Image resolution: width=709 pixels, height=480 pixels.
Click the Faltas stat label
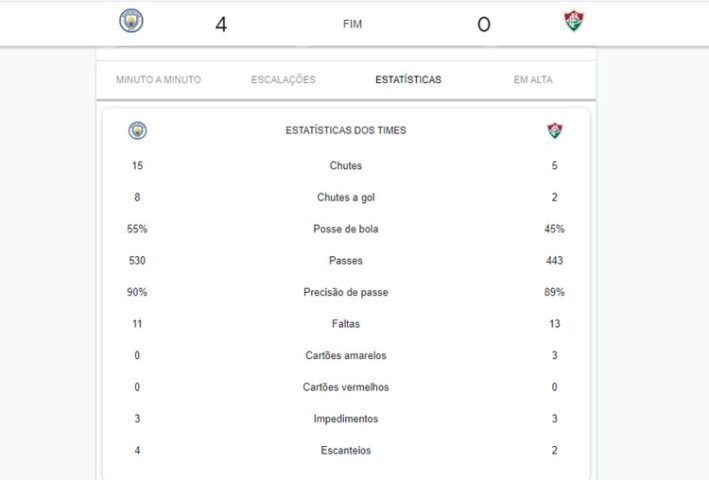click(346, 324)
